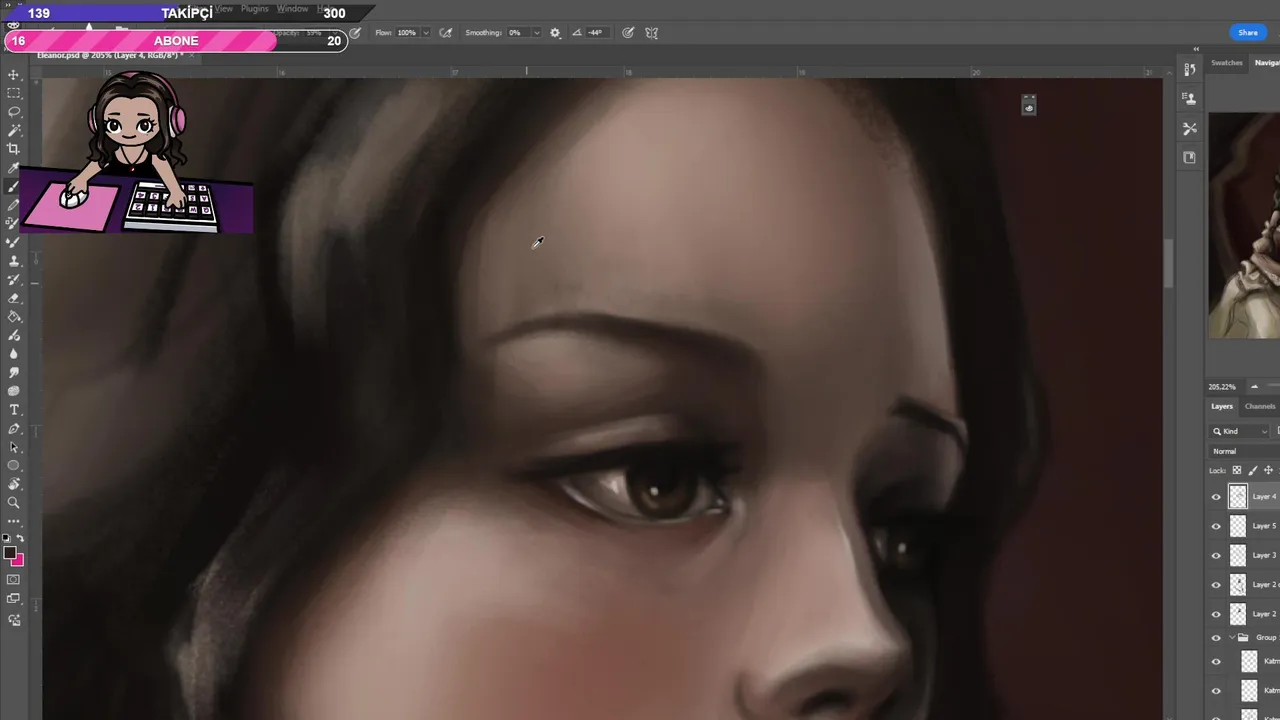The image size is (1280, 720).
Task: Click the canvas vertical scrollbar
Action: (1168, 265)
